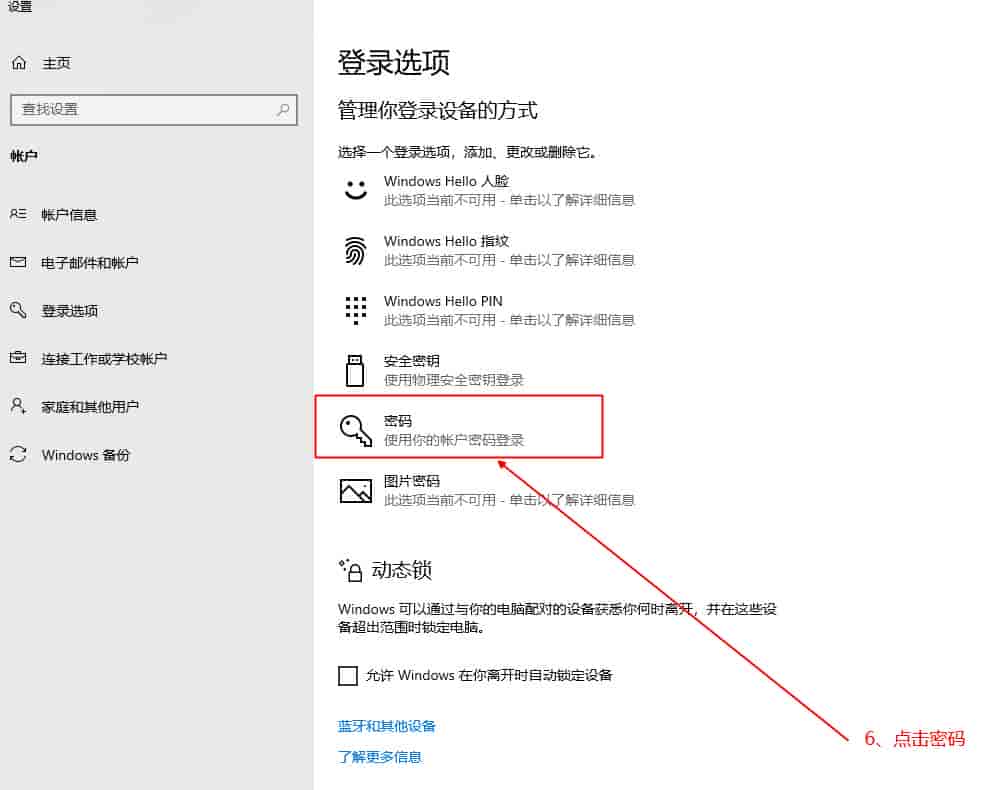Click the 帐户 section label in the sidebar
The image size is (989, 790).
tap(24, 155)
